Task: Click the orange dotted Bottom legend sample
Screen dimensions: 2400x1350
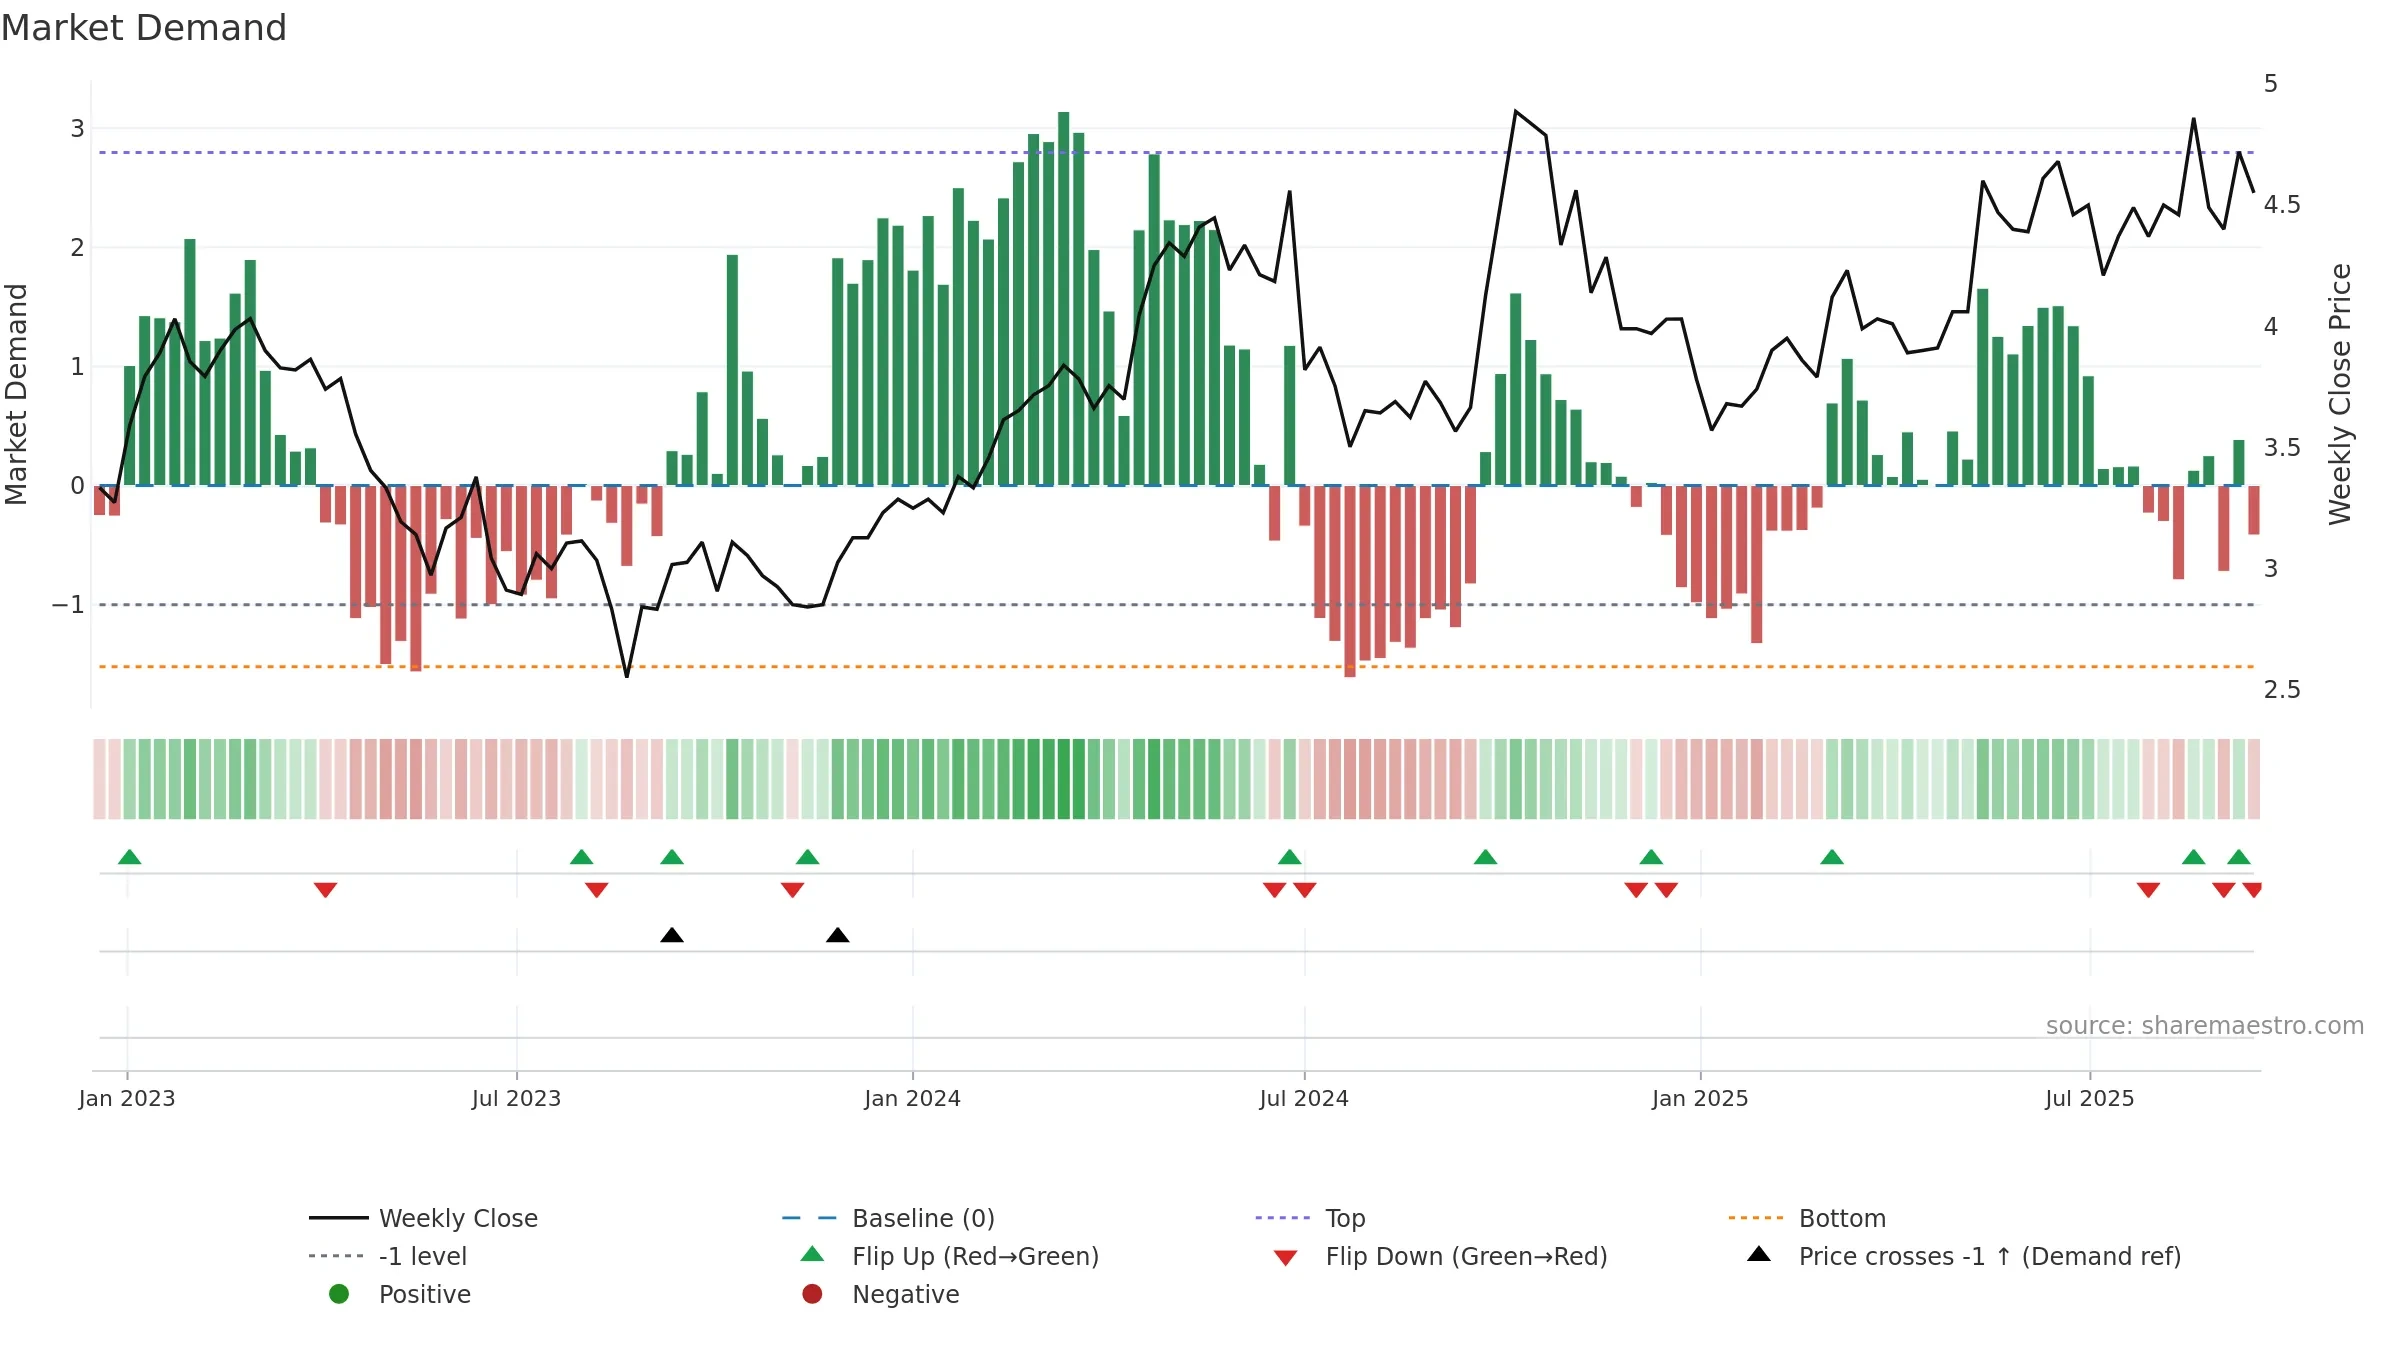Action: (x=1758, y=1218)
